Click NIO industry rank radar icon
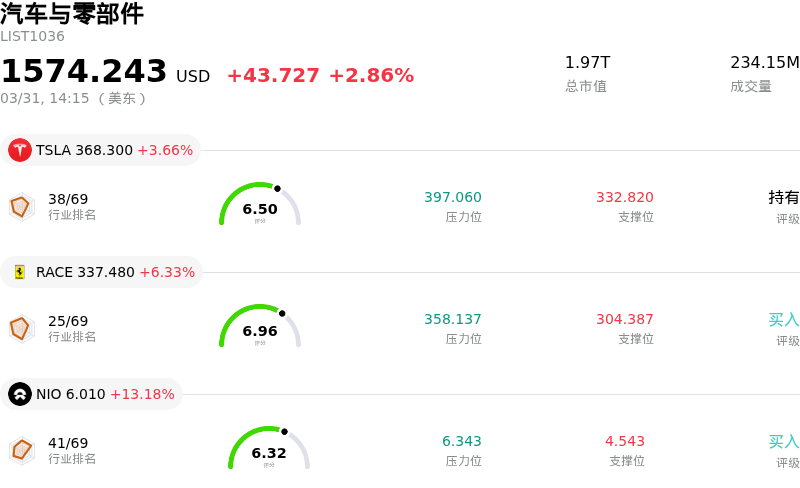The image size is (800, 488). click(20, 450)
